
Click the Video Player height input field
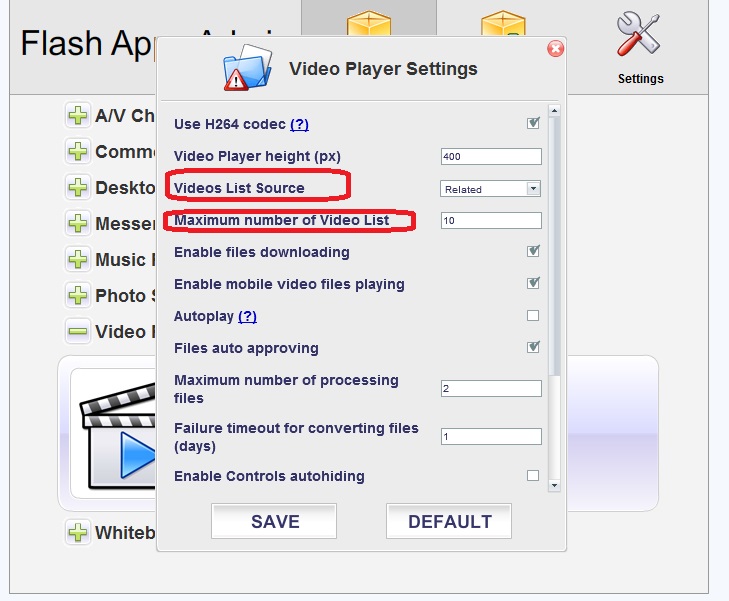coord(490,156)
